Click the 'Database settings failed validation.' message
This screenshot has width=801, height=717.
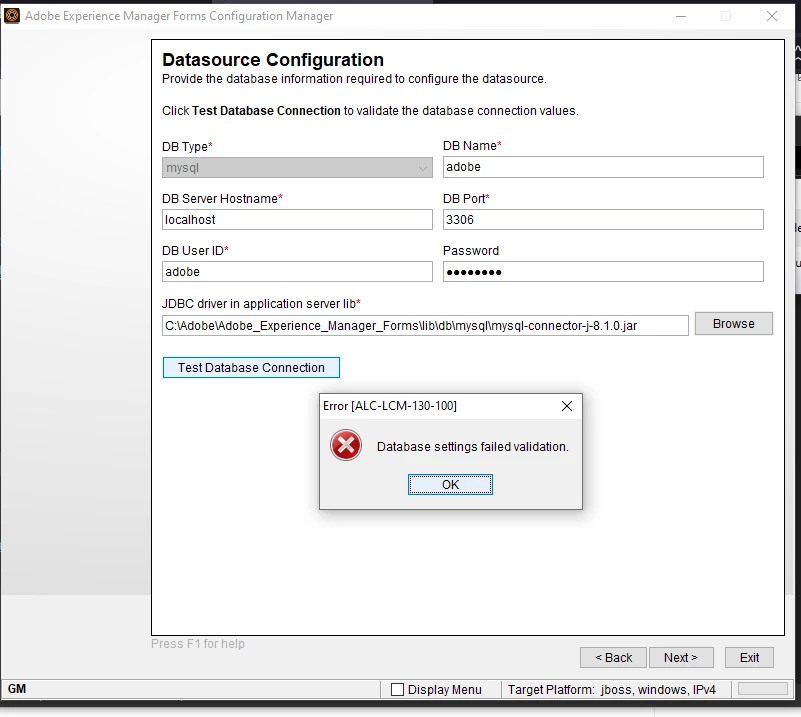(x=473, y=446)
